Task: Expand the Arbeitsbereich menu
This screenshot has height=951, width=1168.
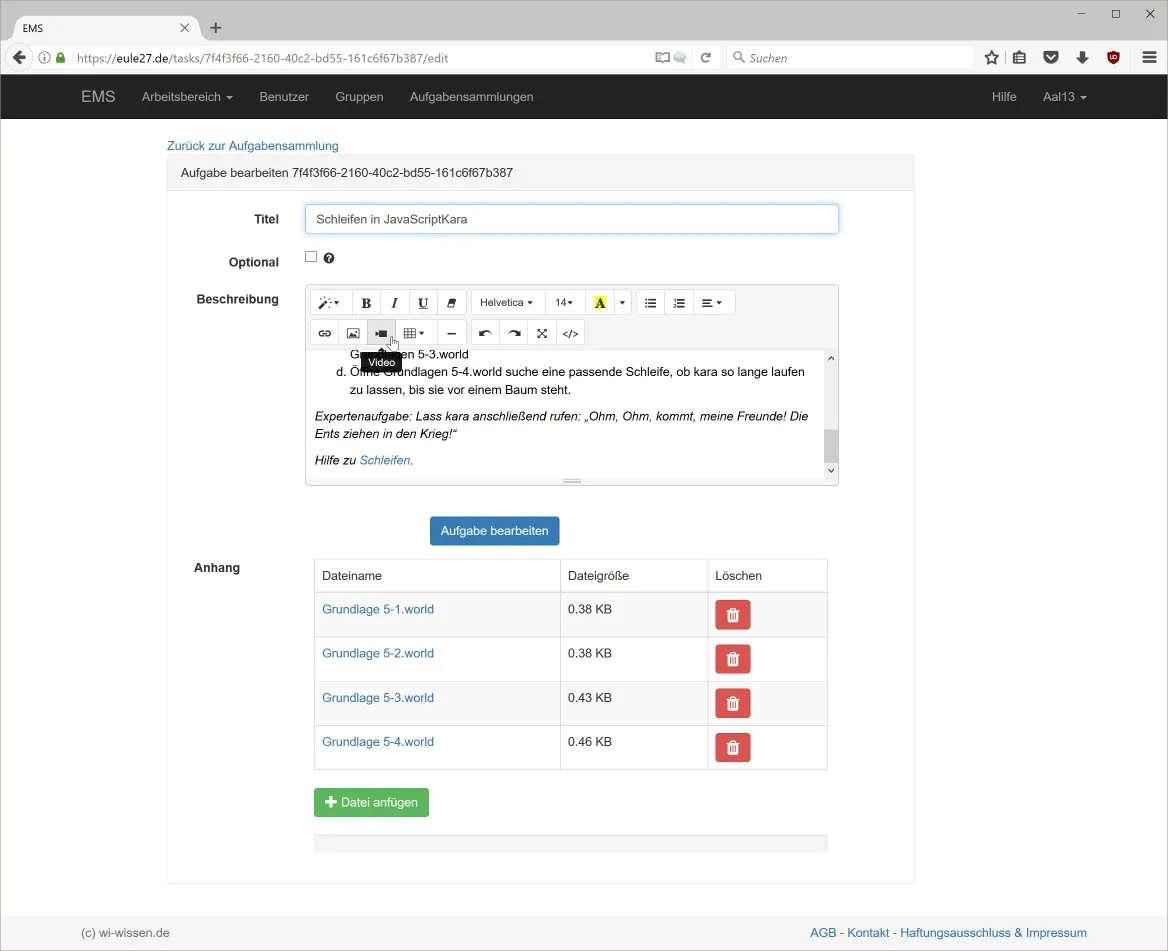Action: (x=187, y=97)
